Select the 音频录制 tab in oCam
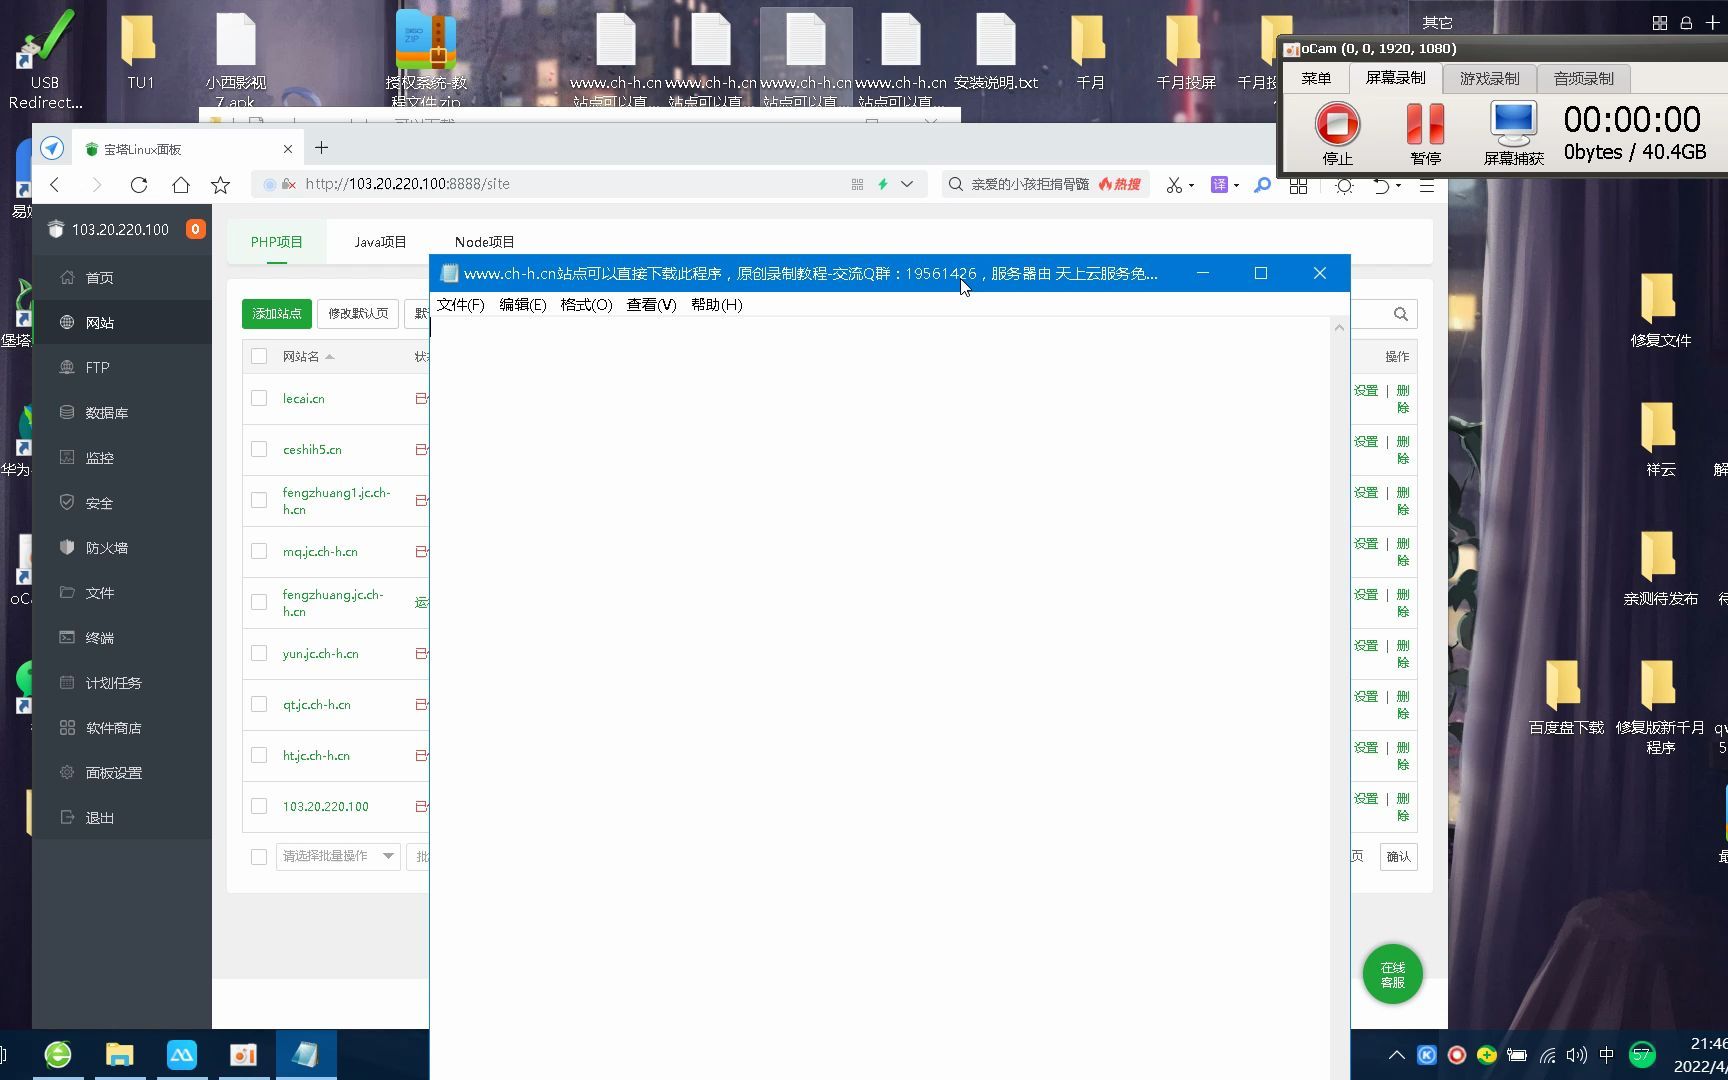This screenshot has width=1728, height=1080. tap(1583, 78)
